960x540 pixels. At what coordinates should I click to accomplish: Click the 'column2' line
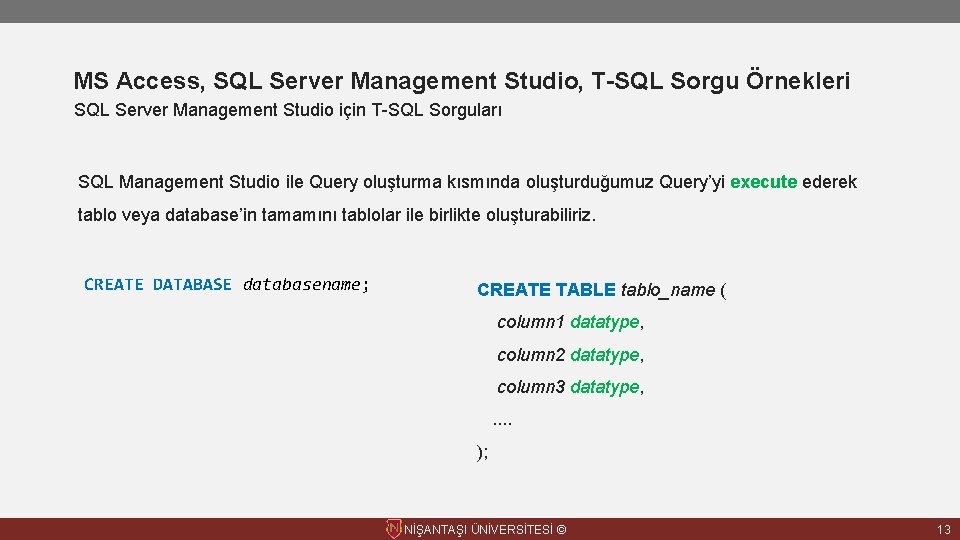(x=570, y=355)
